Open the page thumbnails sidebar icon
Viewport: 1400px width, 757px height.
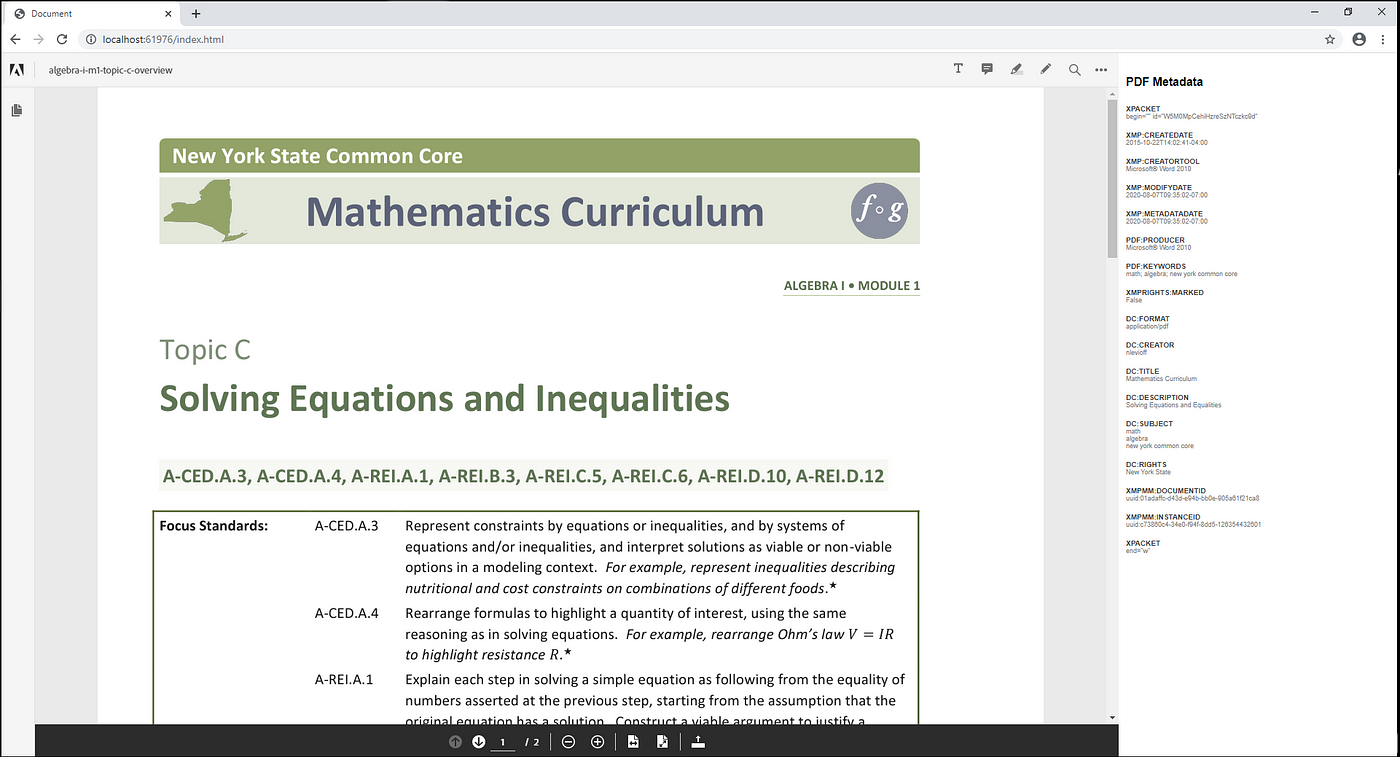coord(17,110)
